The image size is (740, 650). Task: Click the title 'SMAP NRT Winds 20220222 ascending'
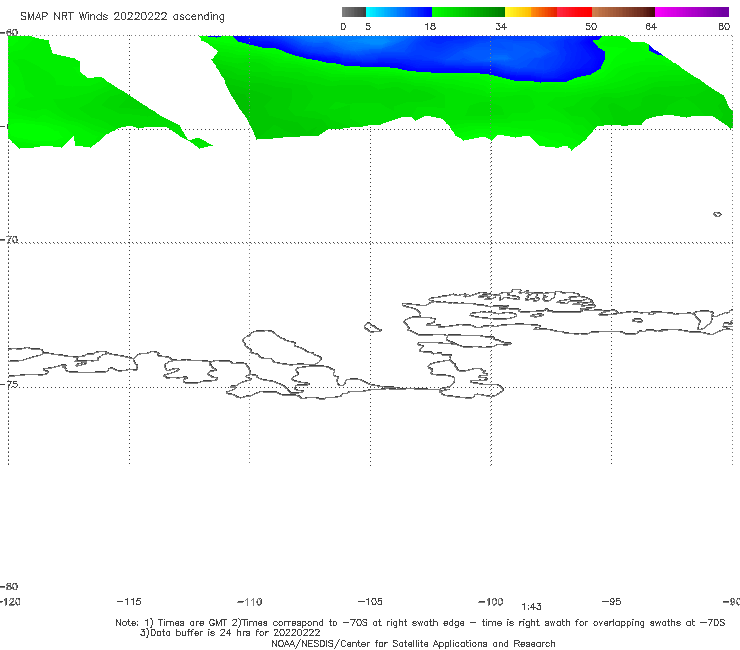[x=122, y=17]
